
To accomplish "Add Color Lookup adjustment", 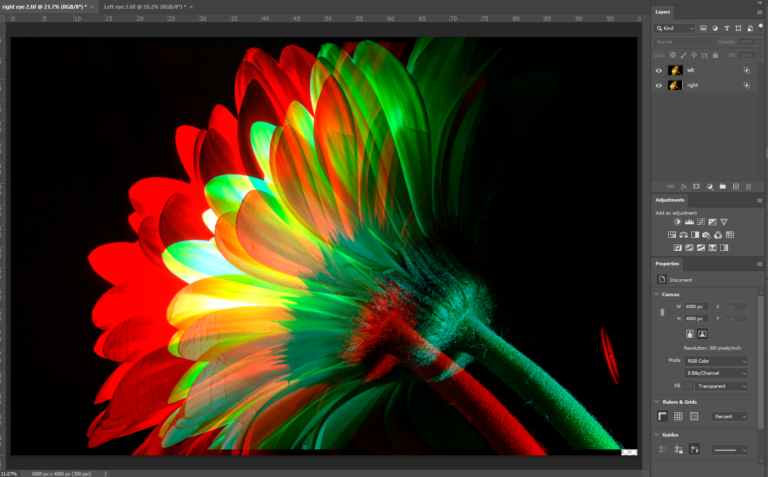I will click(730, 235).
